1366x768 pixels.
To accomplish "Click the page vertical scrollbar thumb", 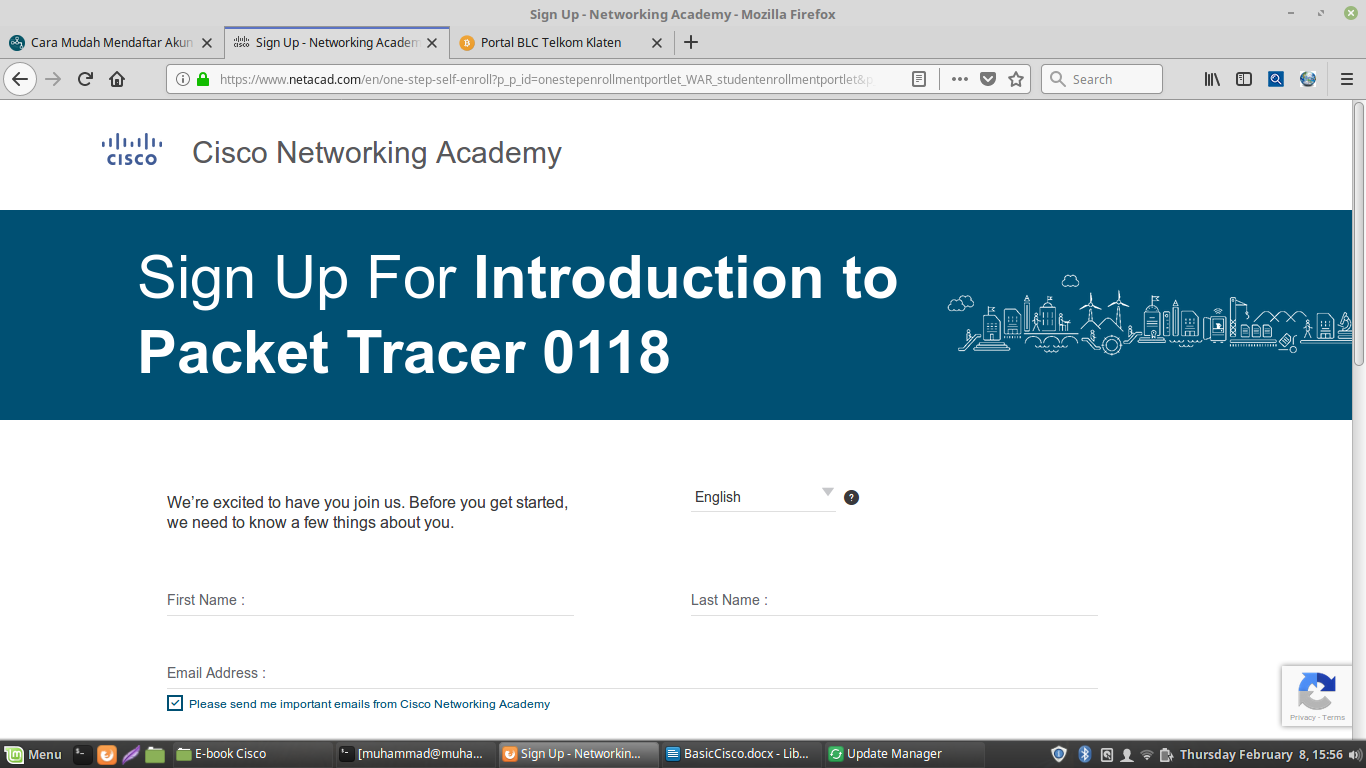I will pyautogui.click(x=1359, y=233).
